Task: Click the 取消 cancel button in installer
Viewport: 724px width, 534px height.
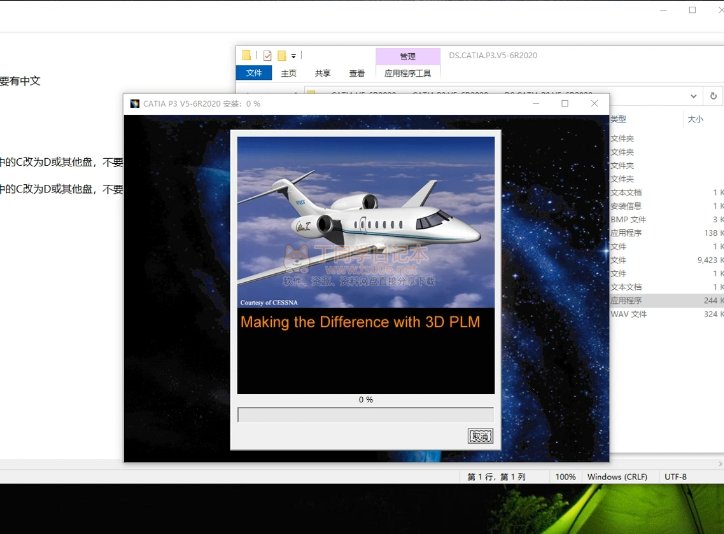Action: (480, 436)
